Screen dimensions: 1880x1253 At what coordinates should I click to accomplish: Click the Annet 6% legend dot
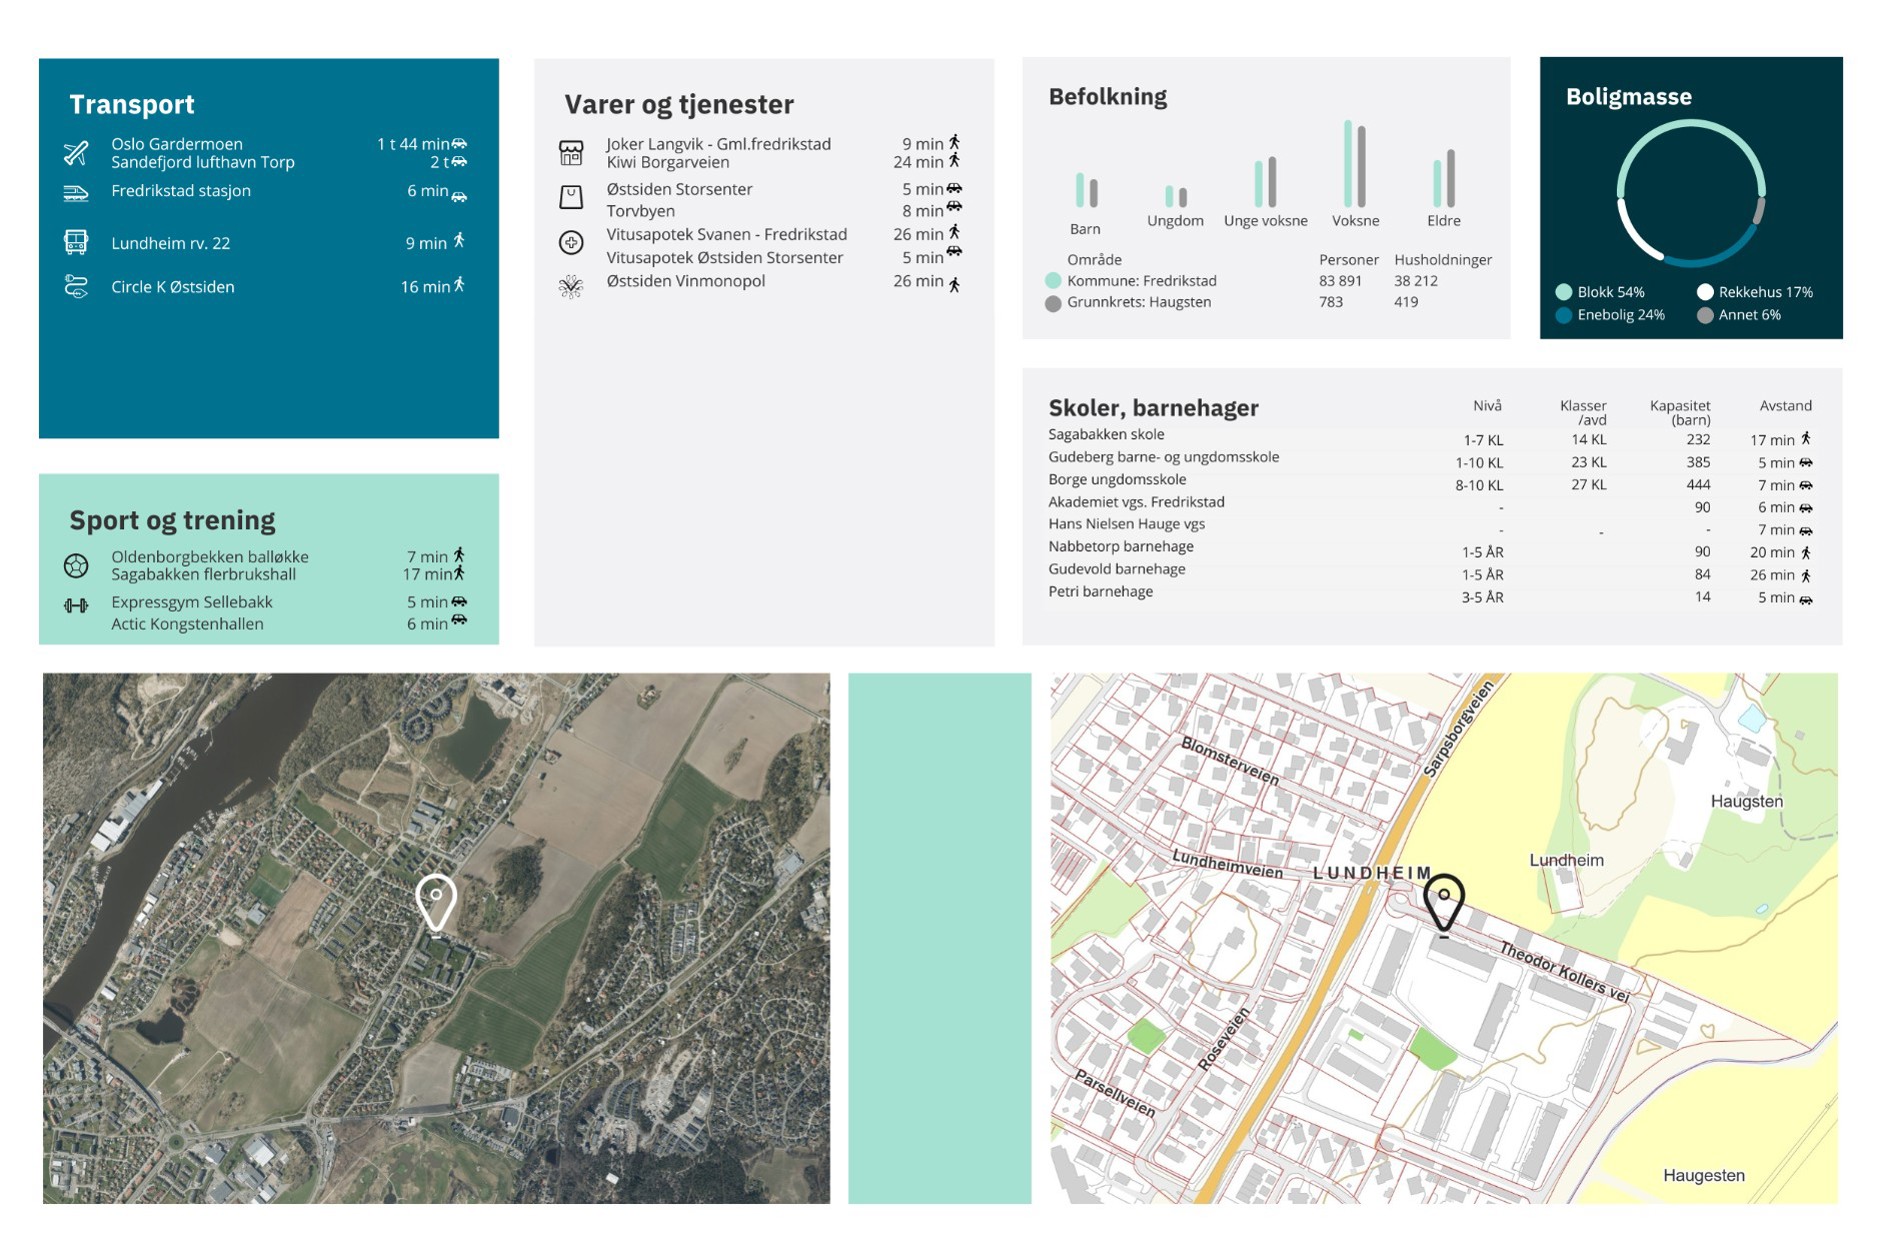pos(1705,315)
